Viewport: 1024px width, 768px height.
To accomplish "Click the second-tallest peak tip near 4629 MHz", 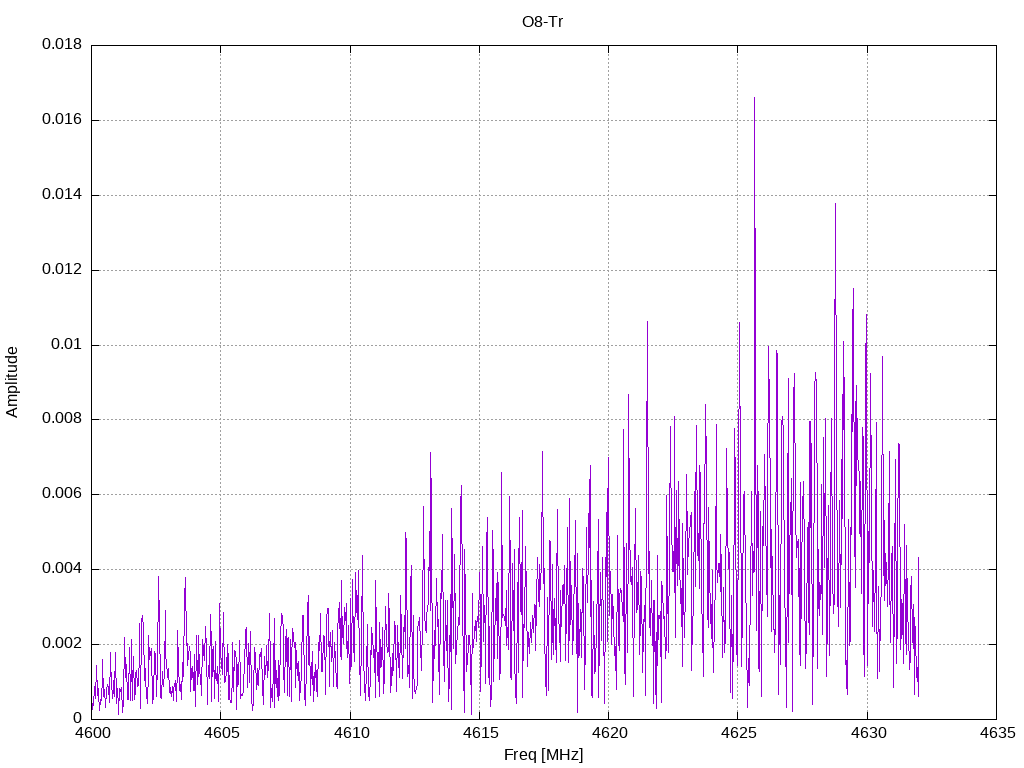I will tap(835, 204).
